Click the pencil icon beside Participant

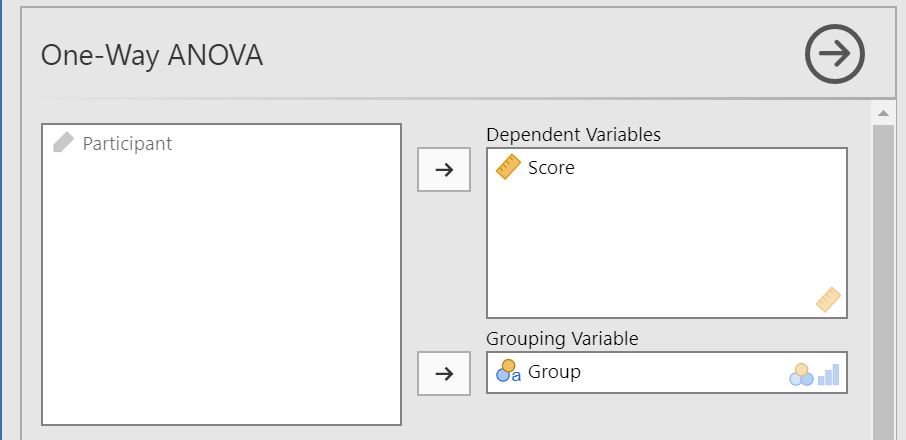(63, 143)
